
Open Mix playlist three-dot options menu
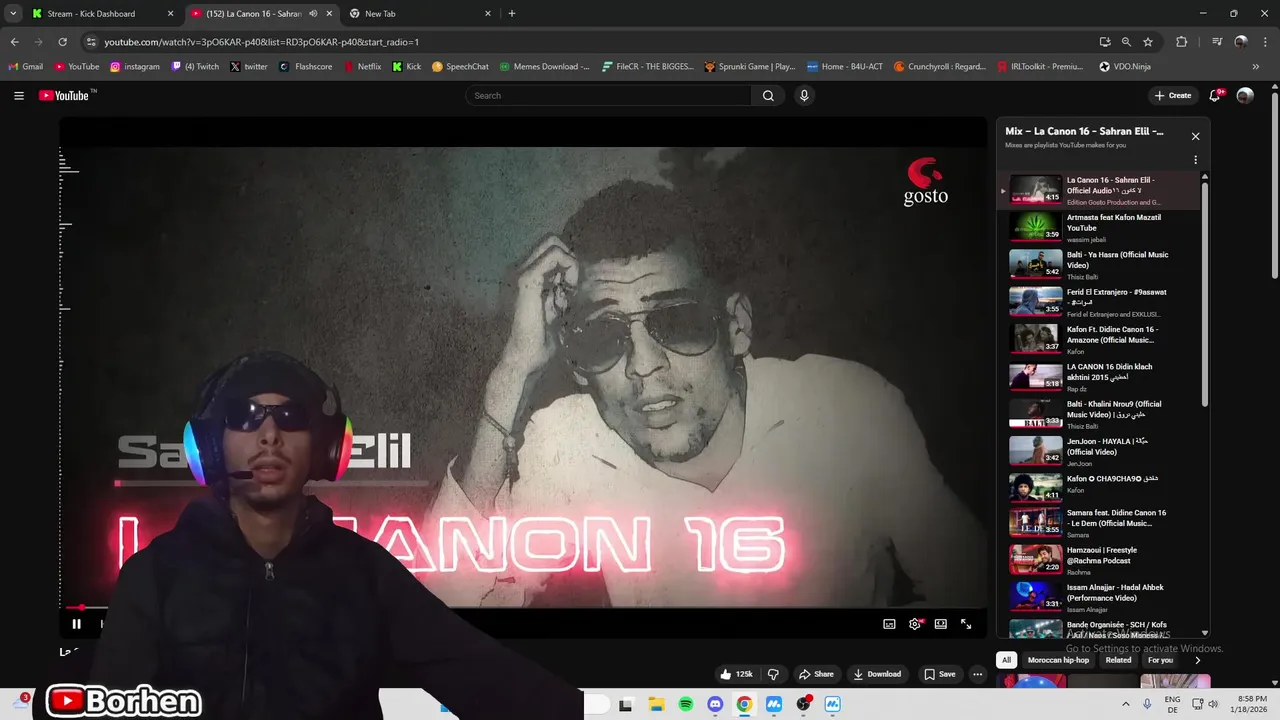tap(1195, 160)
